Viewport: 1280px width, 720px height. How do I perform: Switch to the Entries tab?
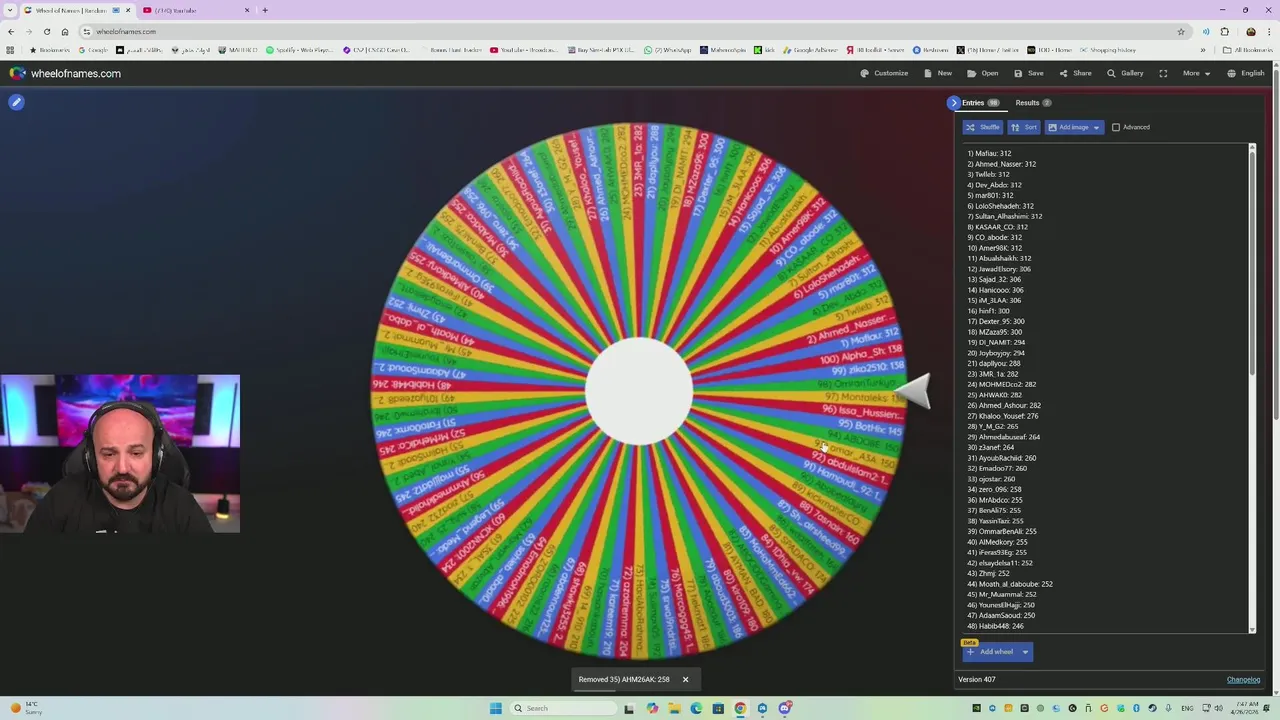pyautogui.click(x=979, y=103)
